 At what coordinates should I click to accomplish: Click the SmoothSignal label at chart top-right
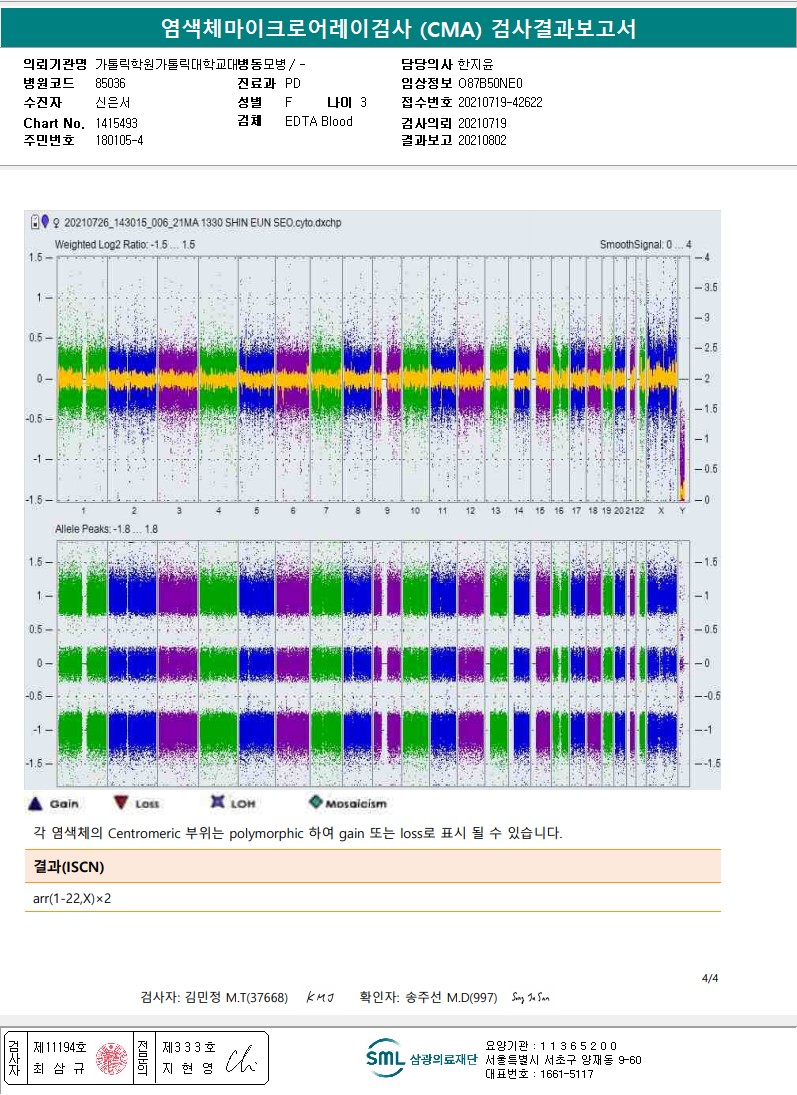(645, 244)
